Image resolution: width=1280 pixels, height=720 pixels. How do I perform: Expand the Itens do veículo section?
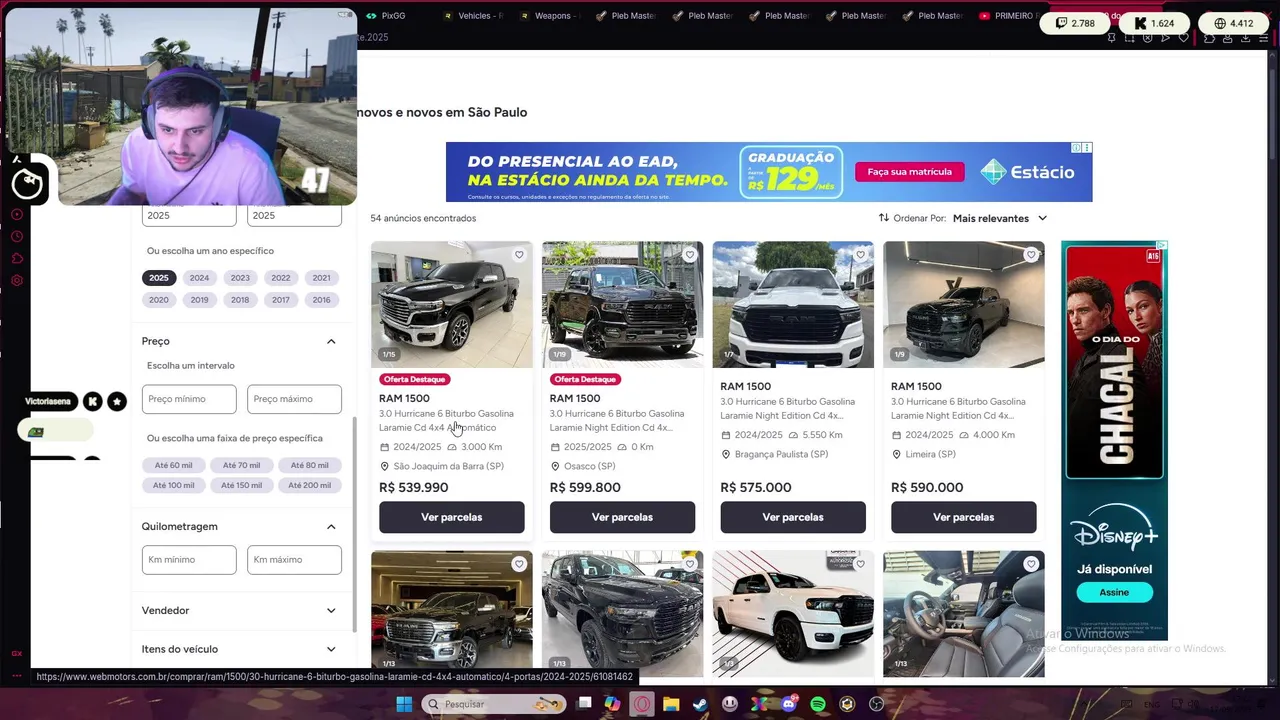(x=331, y=649)
